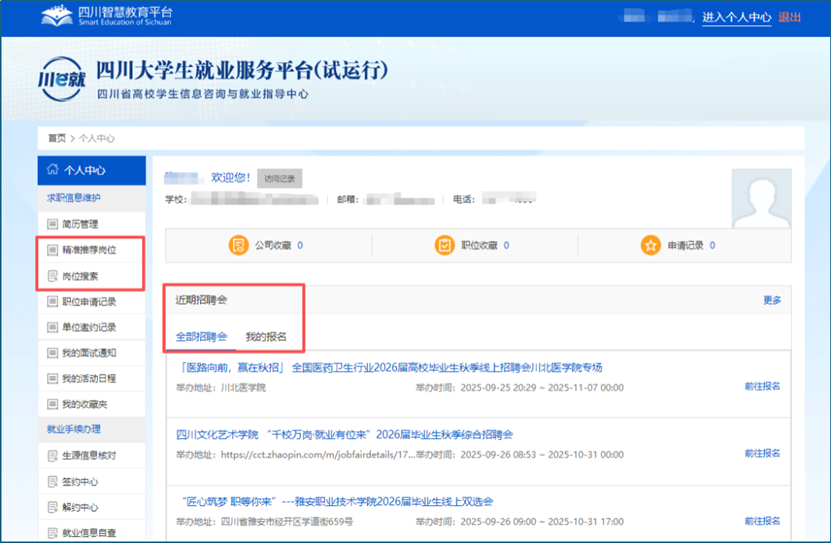Click the icon next to 就业信息自查
Viewport: 831px width, 543px height.
tap(52, 533)
